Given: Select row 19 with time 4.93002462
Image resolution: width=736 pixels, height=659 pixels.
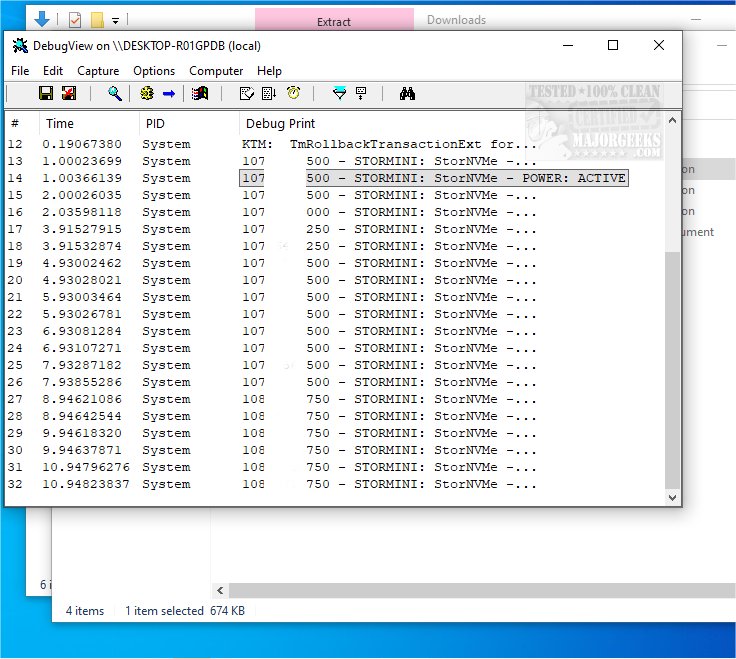Looking at the screenshot, I should 334,263.
